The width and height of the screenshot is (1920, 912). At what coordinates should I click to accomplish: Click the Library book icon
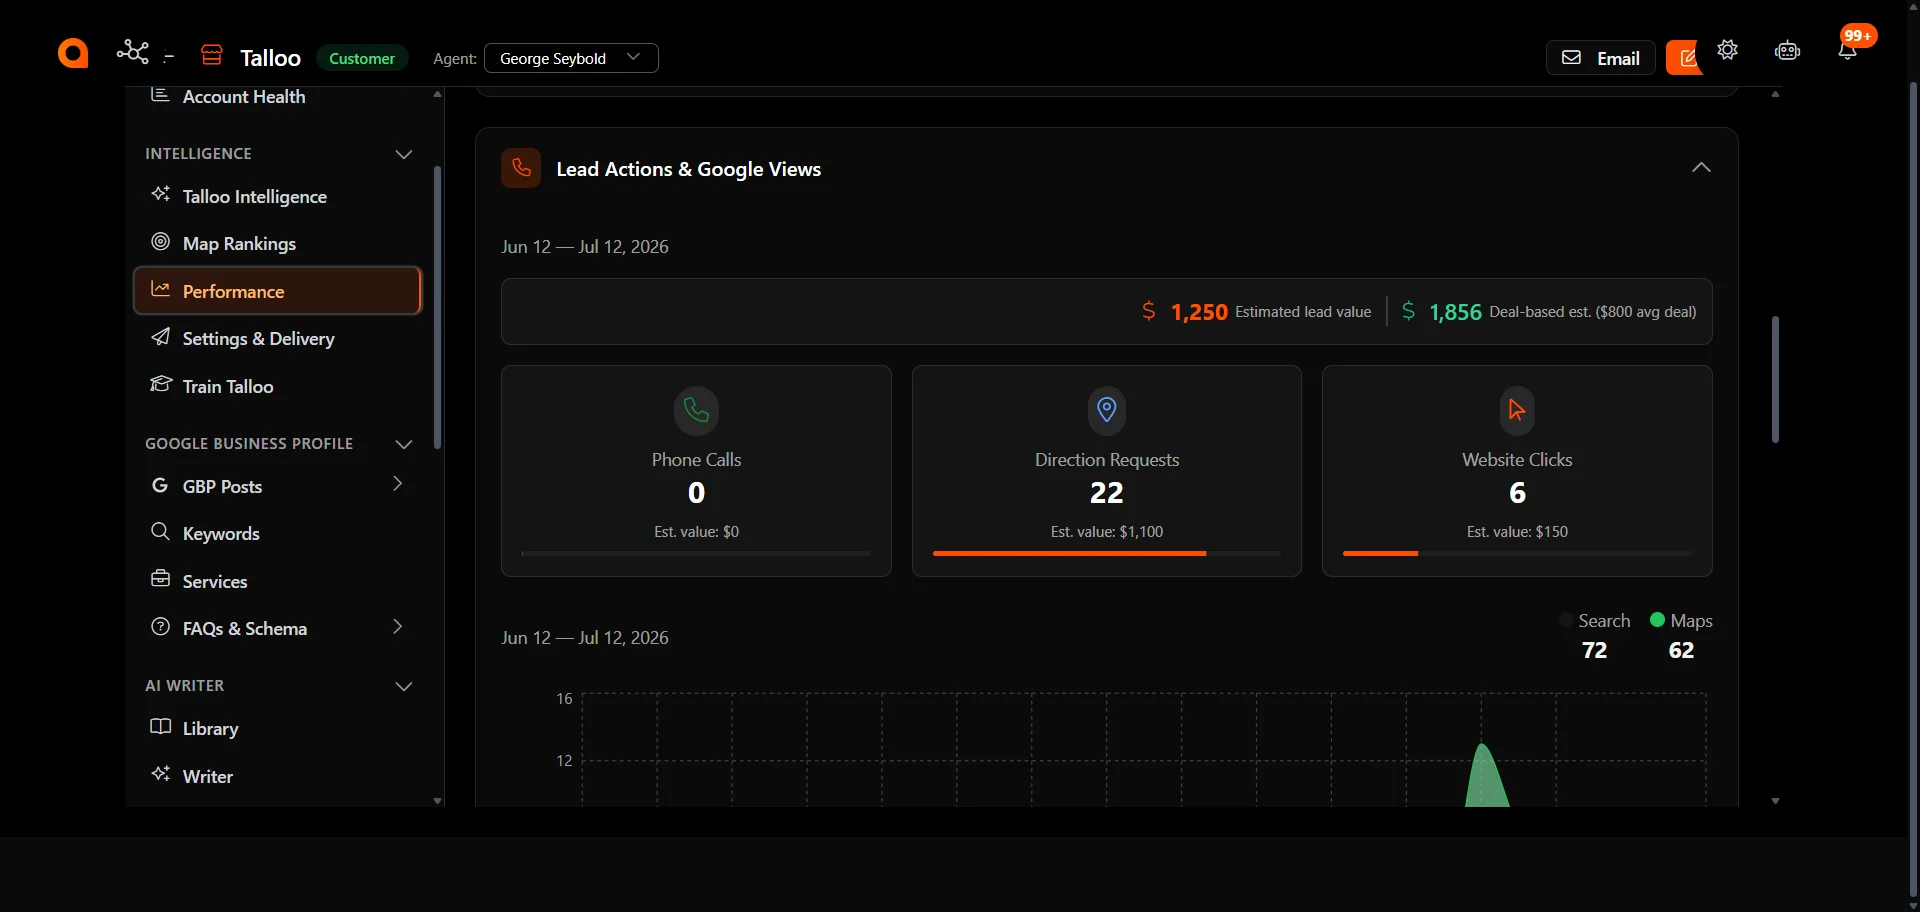[x=160, y=727]
